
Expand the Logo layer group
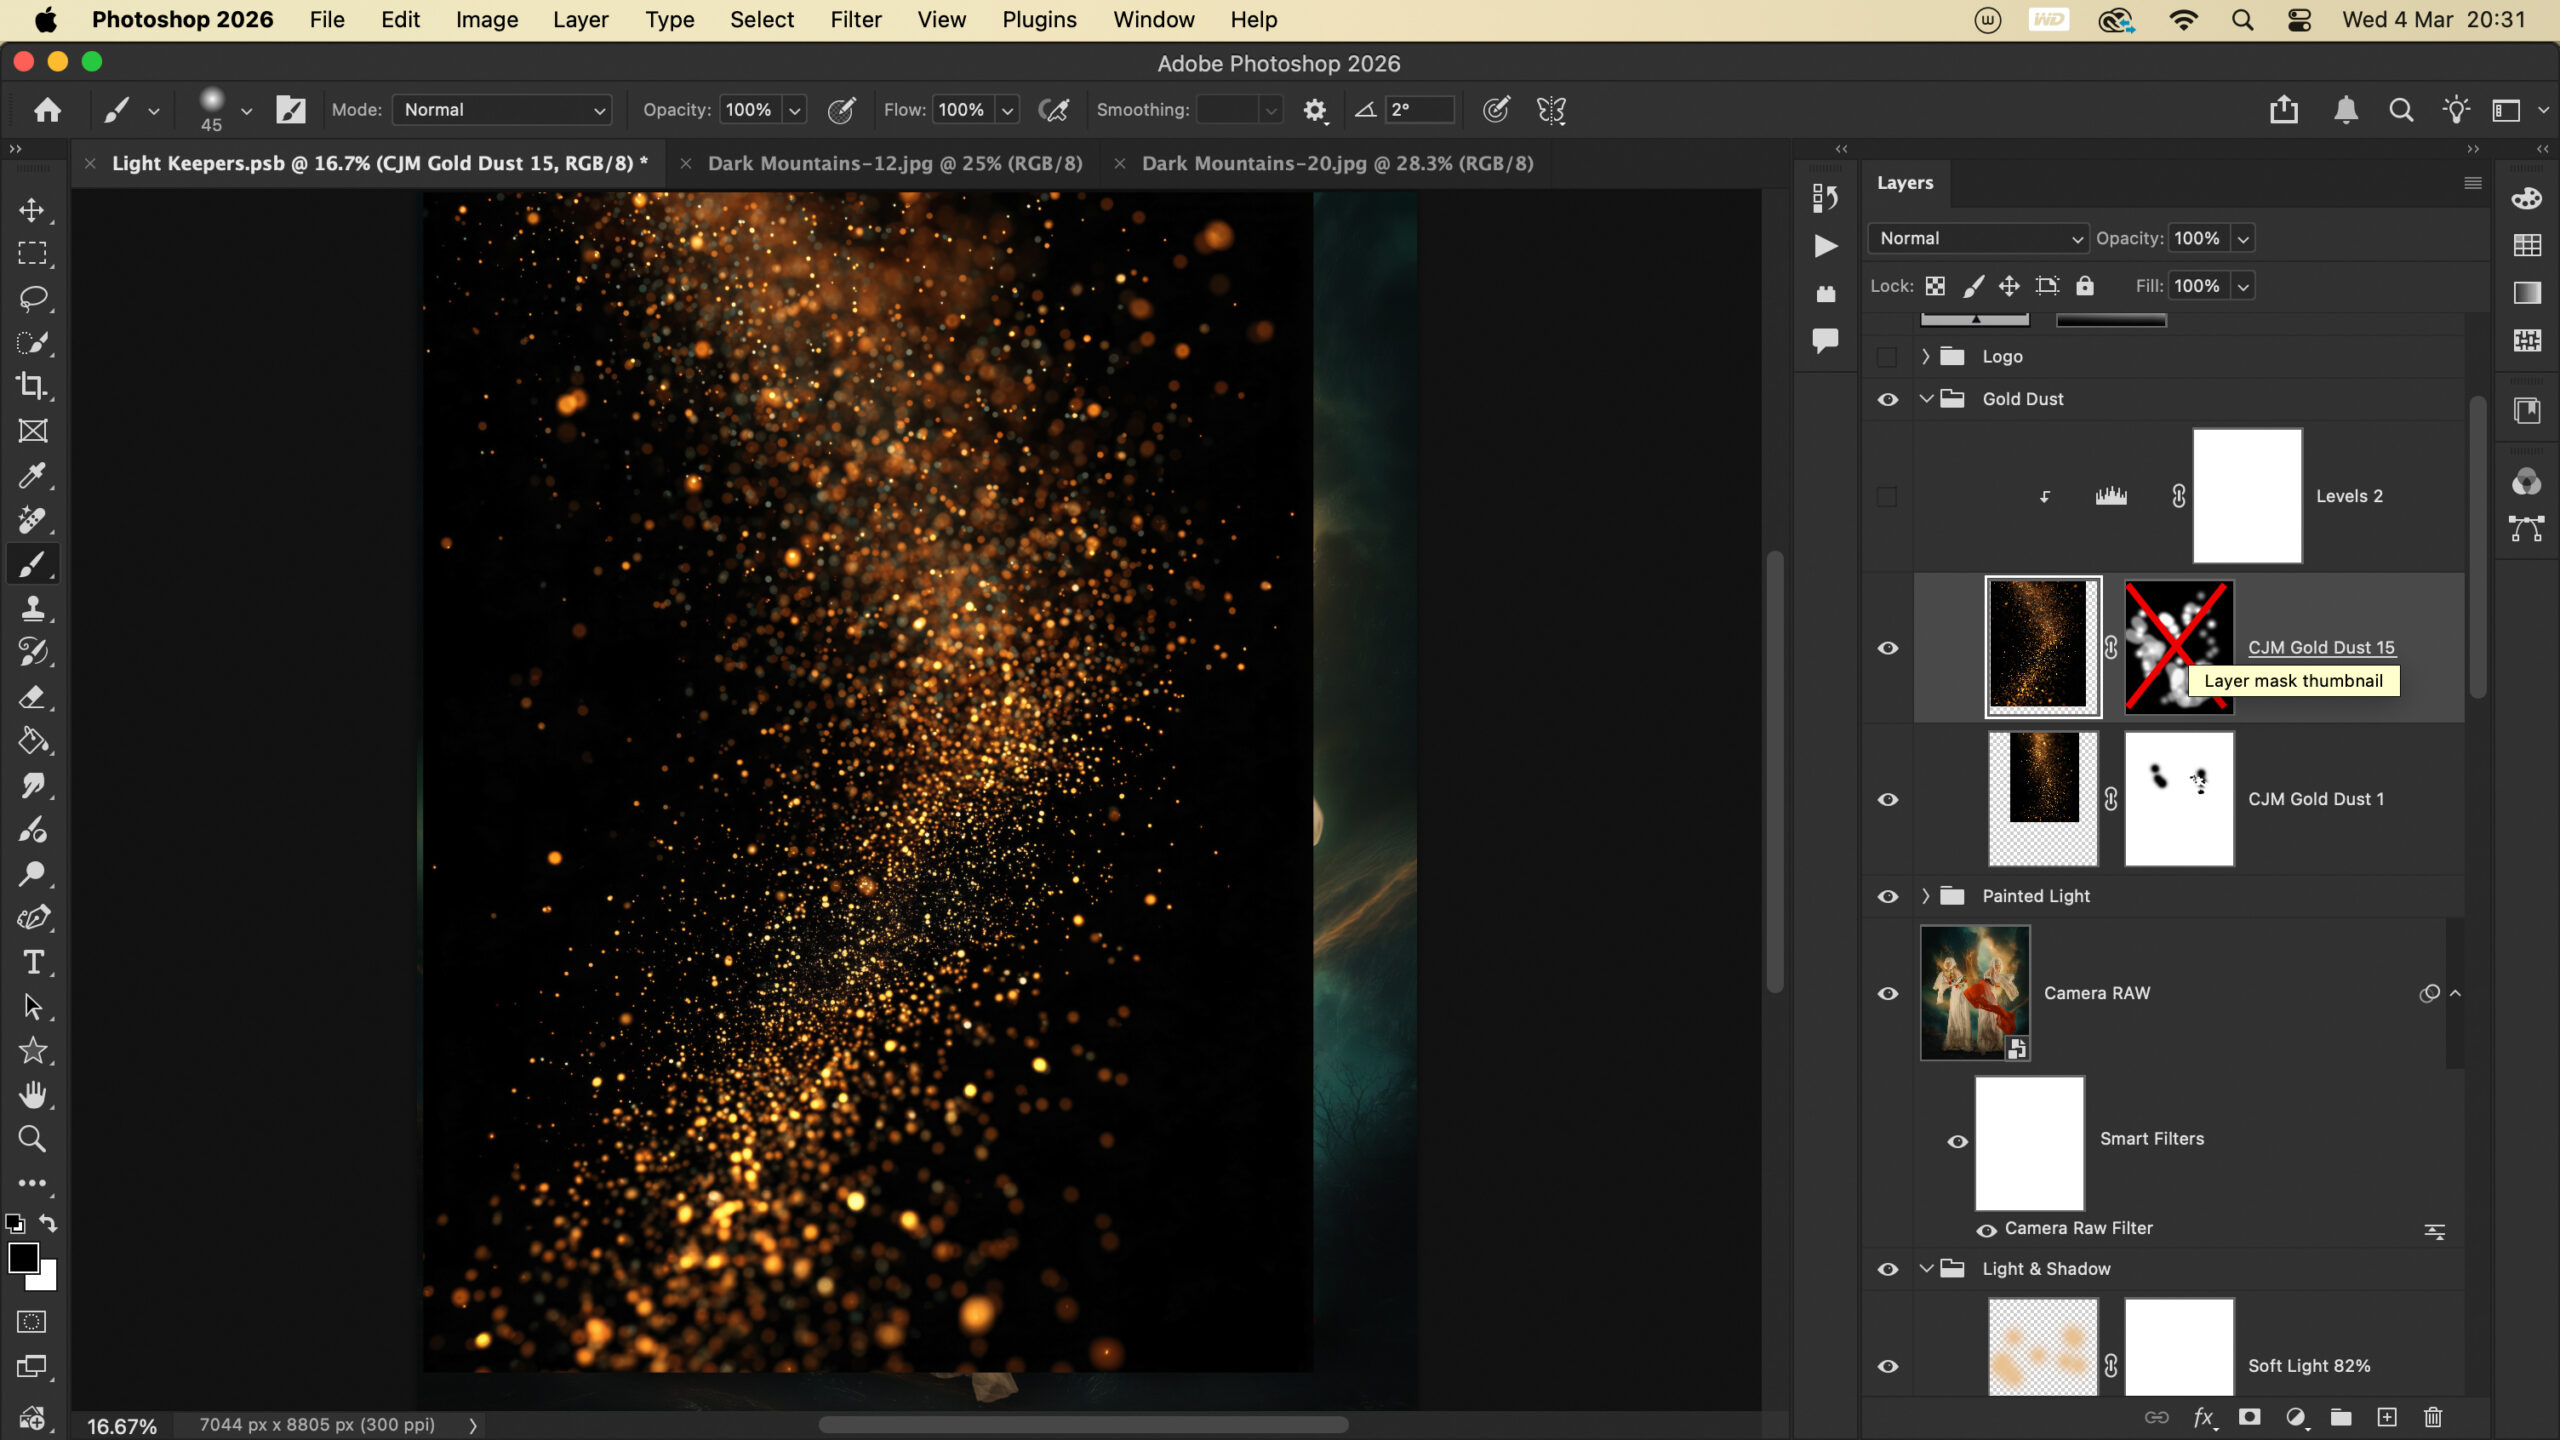click(x=1925, y=356)
